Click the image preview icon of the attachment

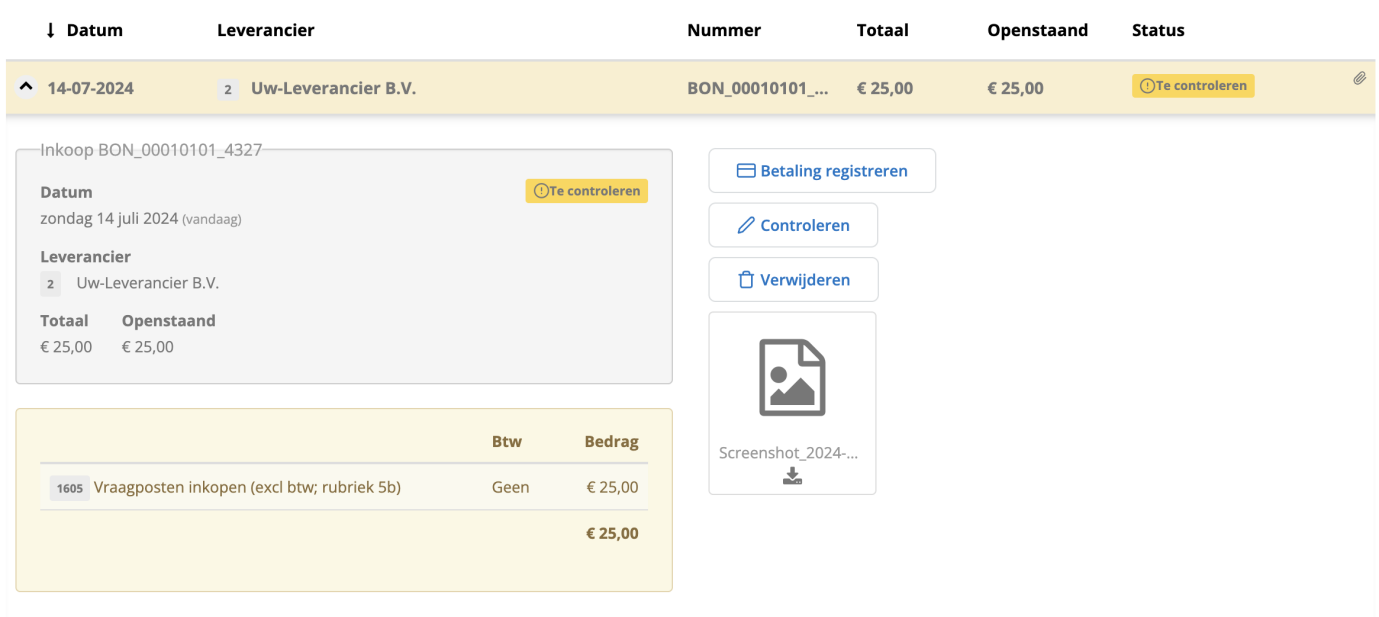click(792, 377)
